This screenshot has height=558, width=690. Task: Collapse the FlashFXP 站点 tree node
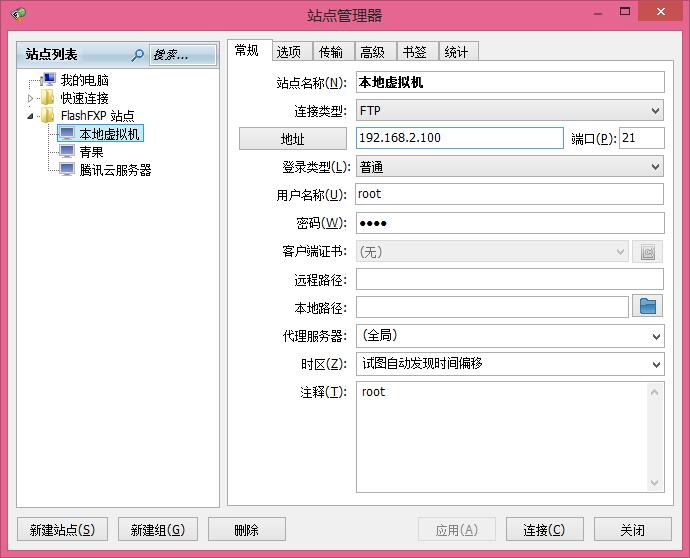[30, 116]
